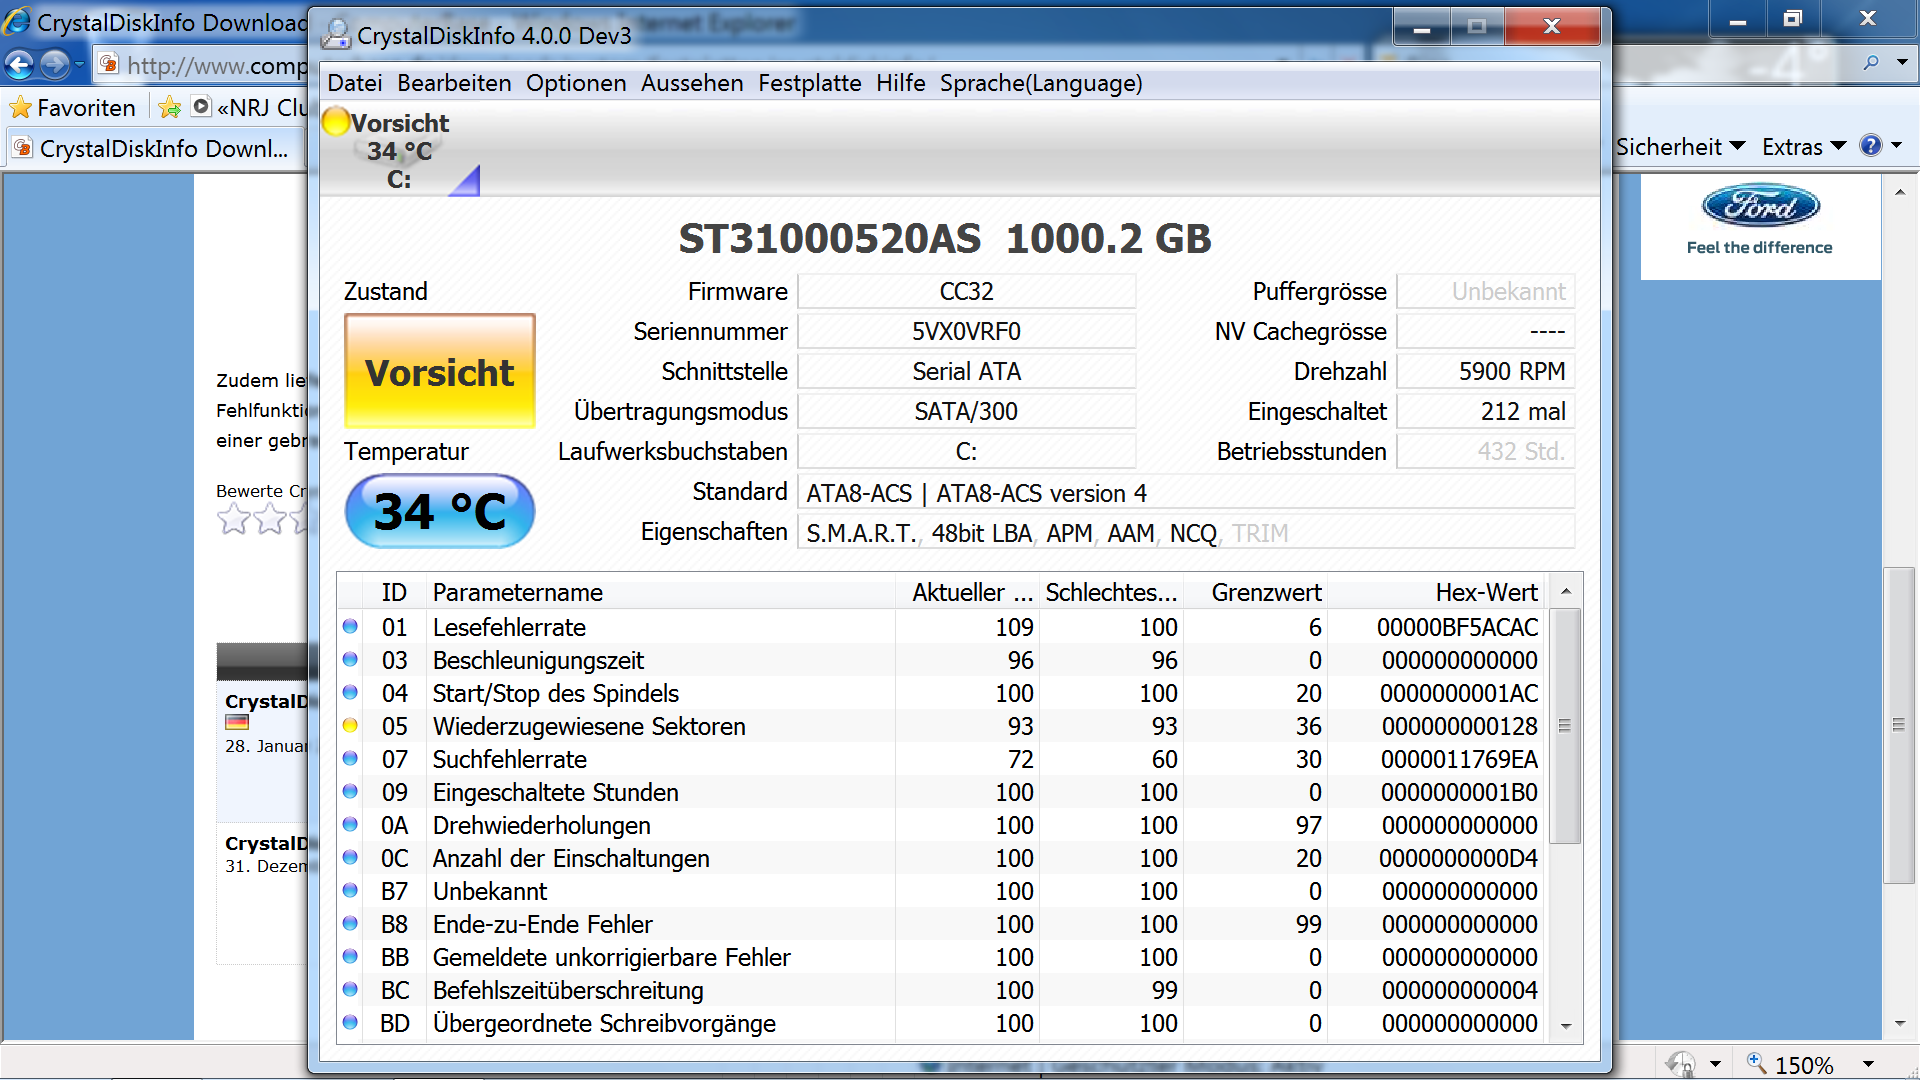
Task: Click the ST31000520AS 1000.2 GB drive title
Action: pyautogui.click(x=945, y=238)
